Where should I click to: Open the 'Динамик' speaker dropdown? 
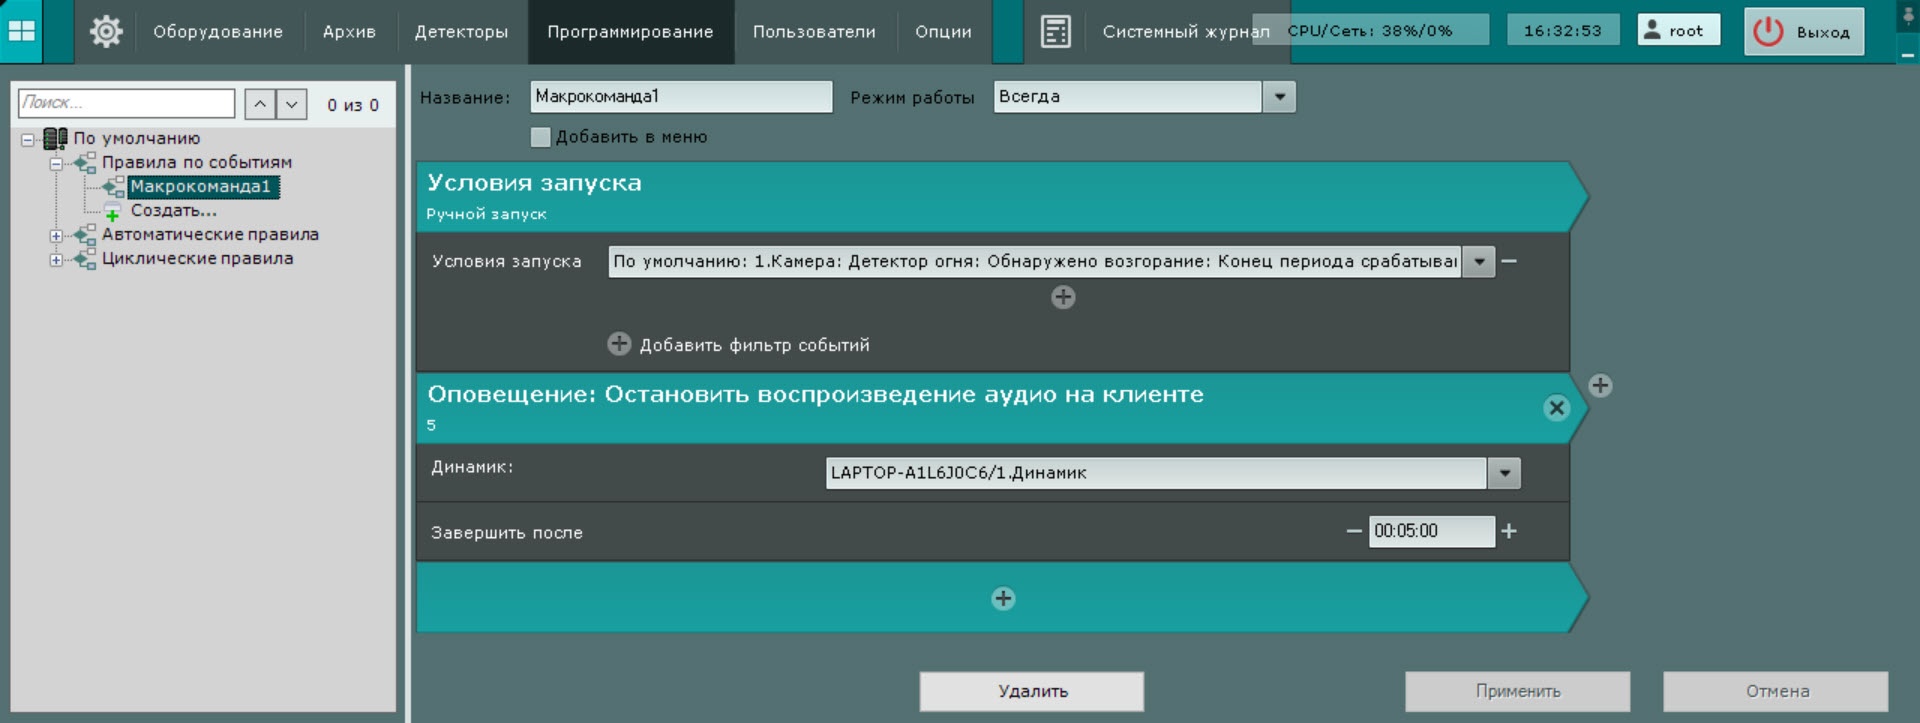coord(1504,473)
